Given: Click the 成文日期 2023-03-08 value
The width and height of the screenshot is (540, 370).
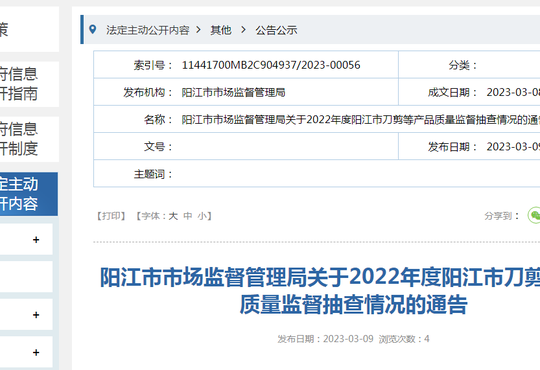Looking at the screenshot, I should (x=513, y=92).
